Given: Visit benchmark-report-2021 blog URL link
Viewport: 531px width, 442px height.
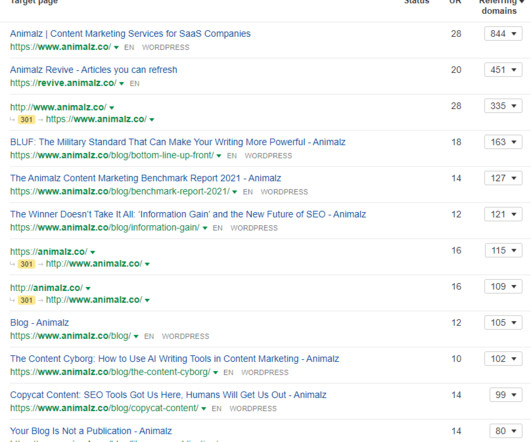Looking at the screenshot, I should tap(120, 191).
